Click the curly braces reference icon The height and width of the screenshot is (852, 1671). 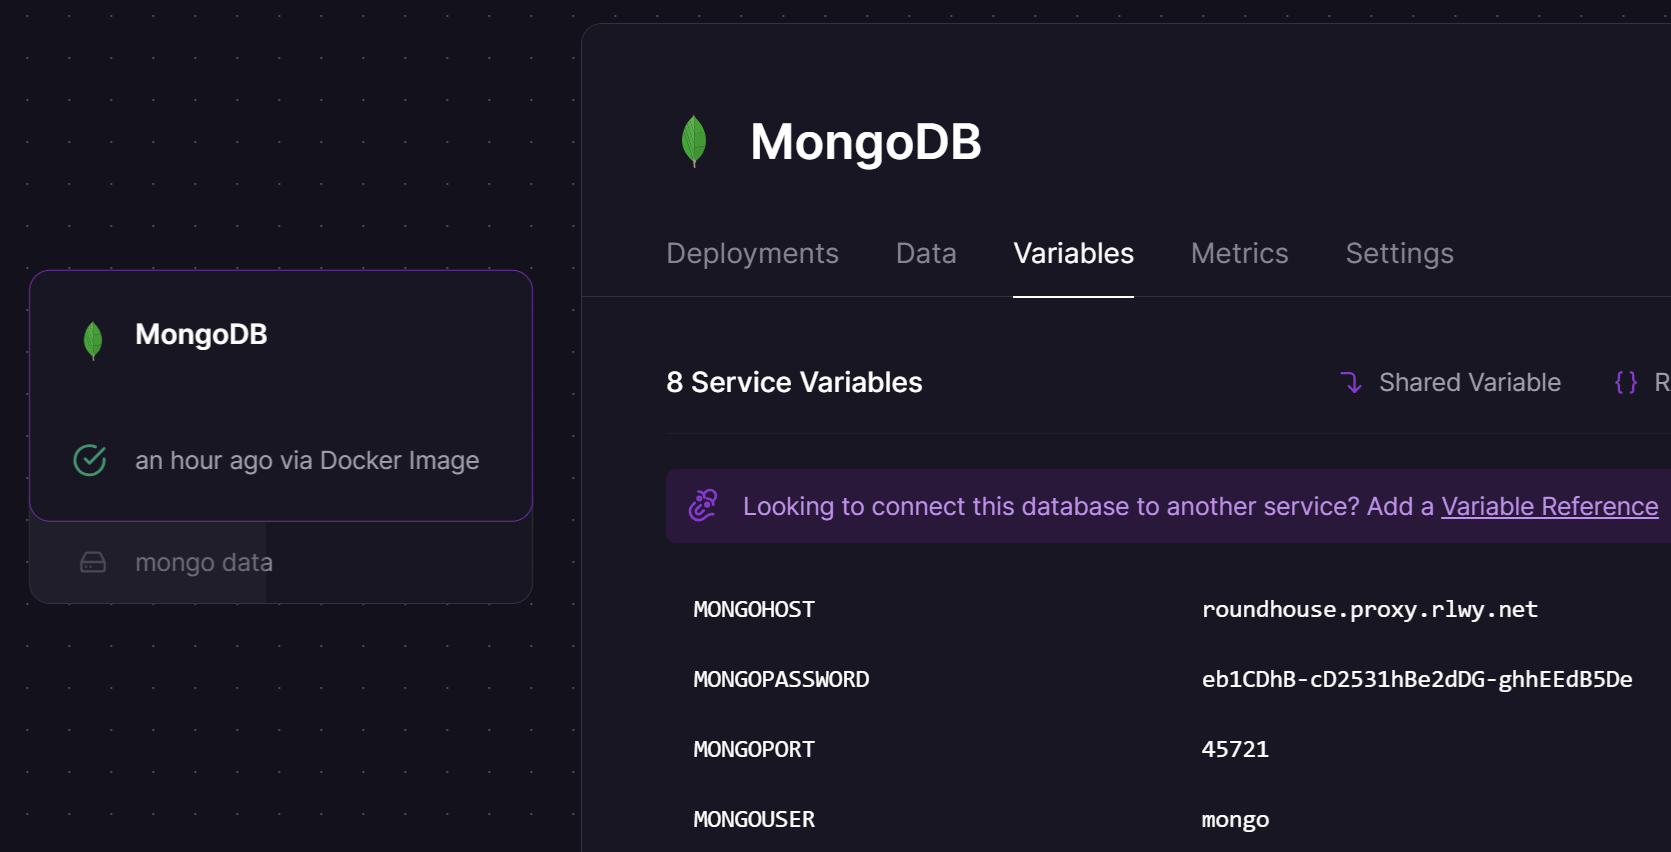coord(1626,382)
